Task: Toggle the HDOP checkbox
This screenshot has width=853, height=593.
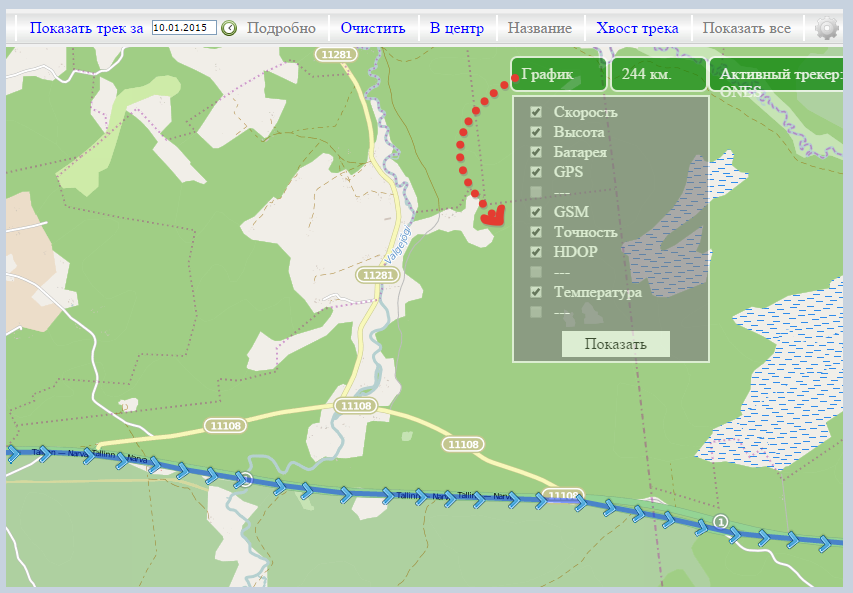Action: point(536,252)
